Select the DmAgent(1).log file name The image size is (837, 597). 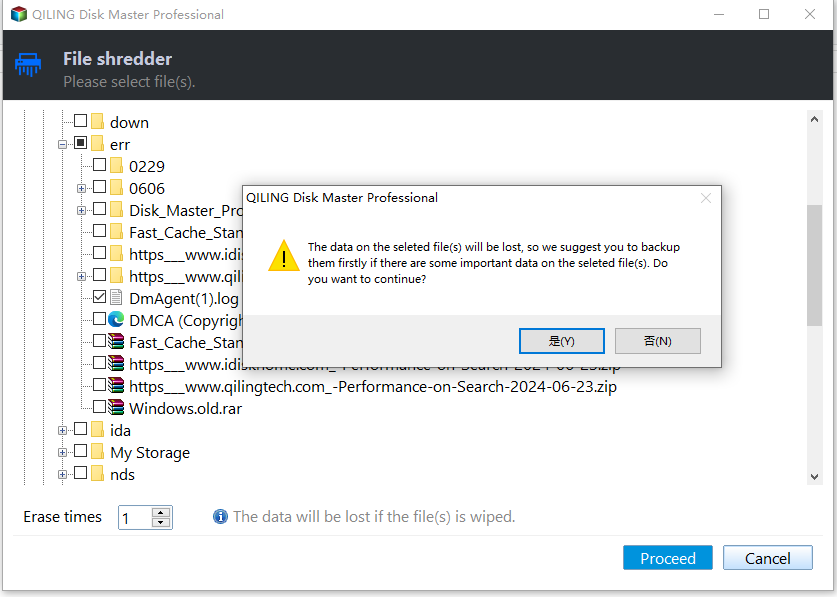pyautogui.click(x=184, y=298)
